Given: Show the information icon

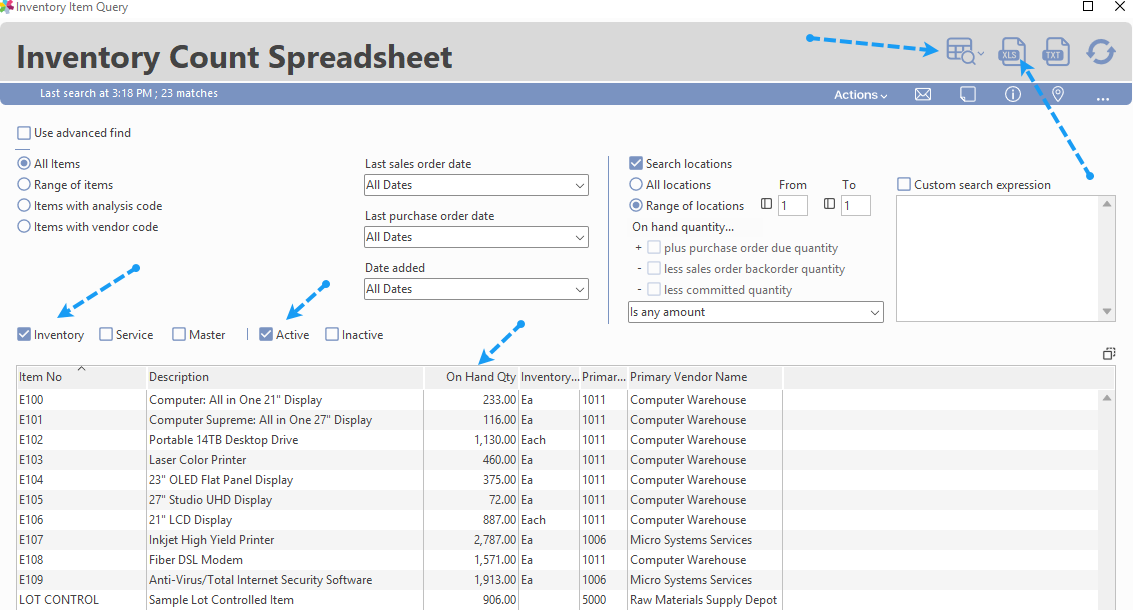Looking at the screenshot, I should coord(1013,95).
